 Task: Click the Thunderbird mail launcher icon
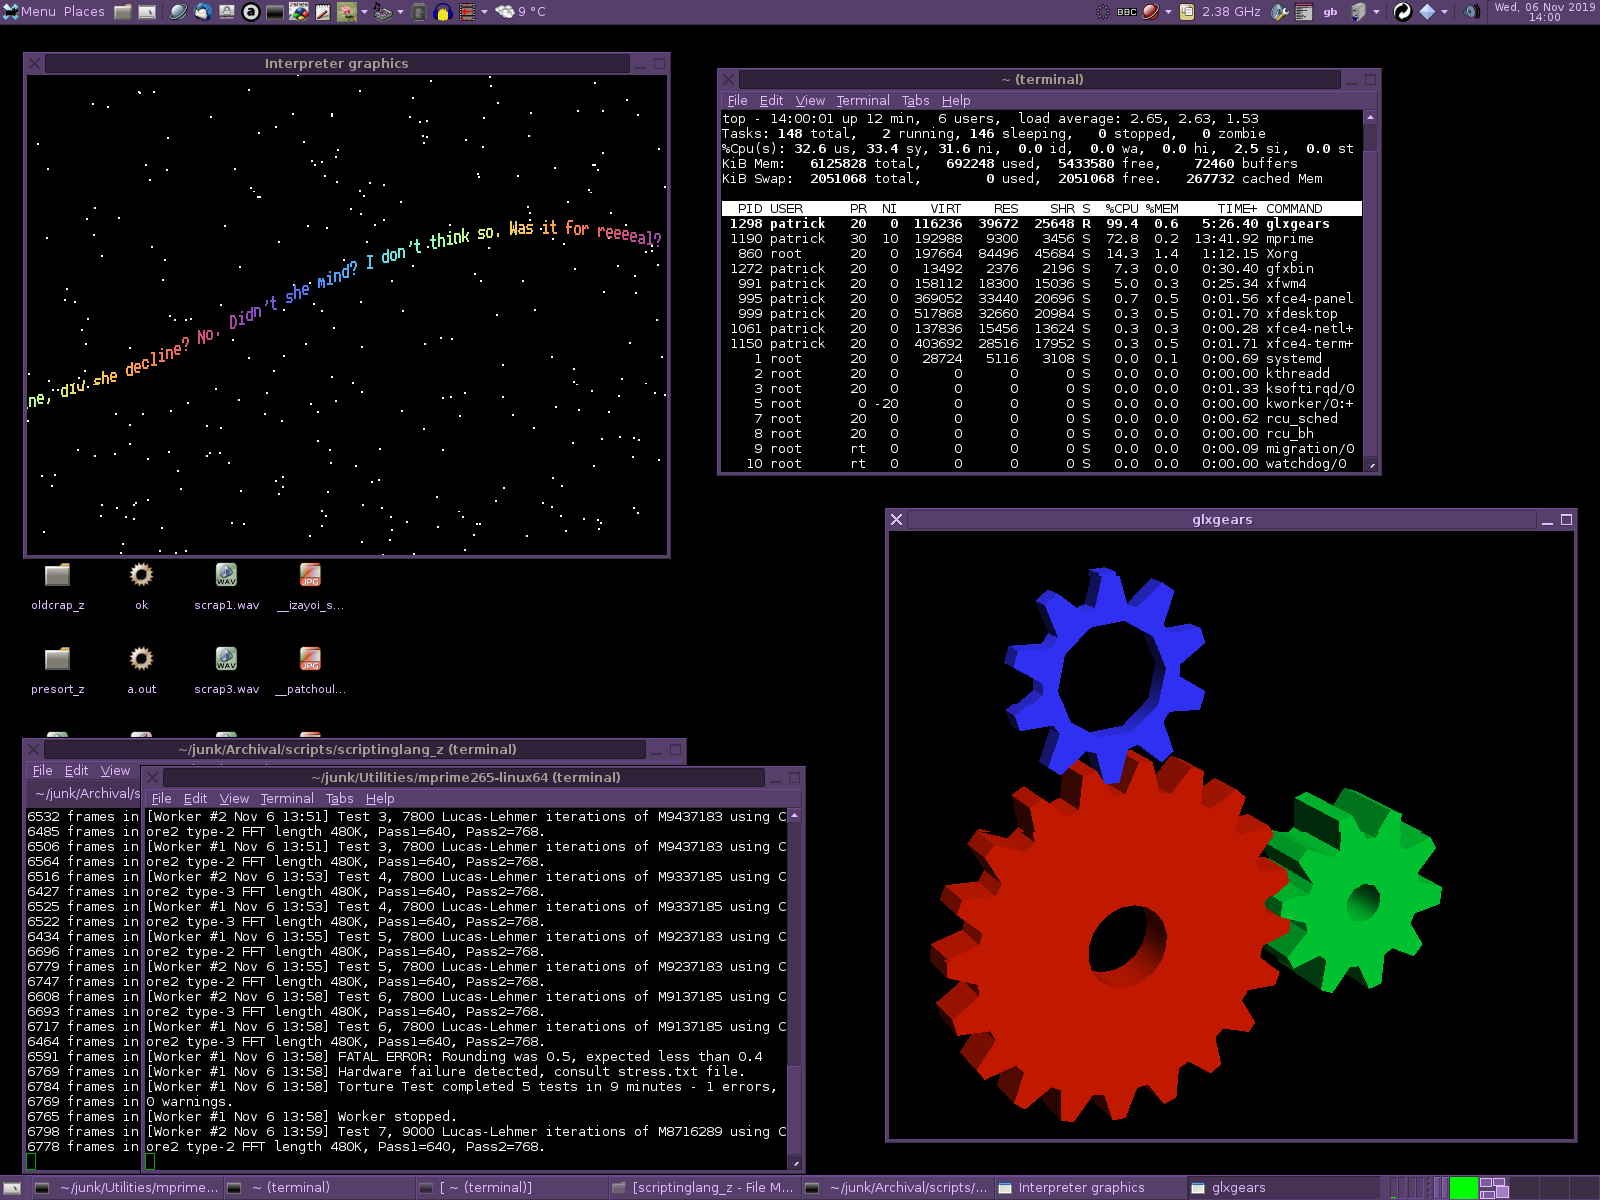point(202,12)
